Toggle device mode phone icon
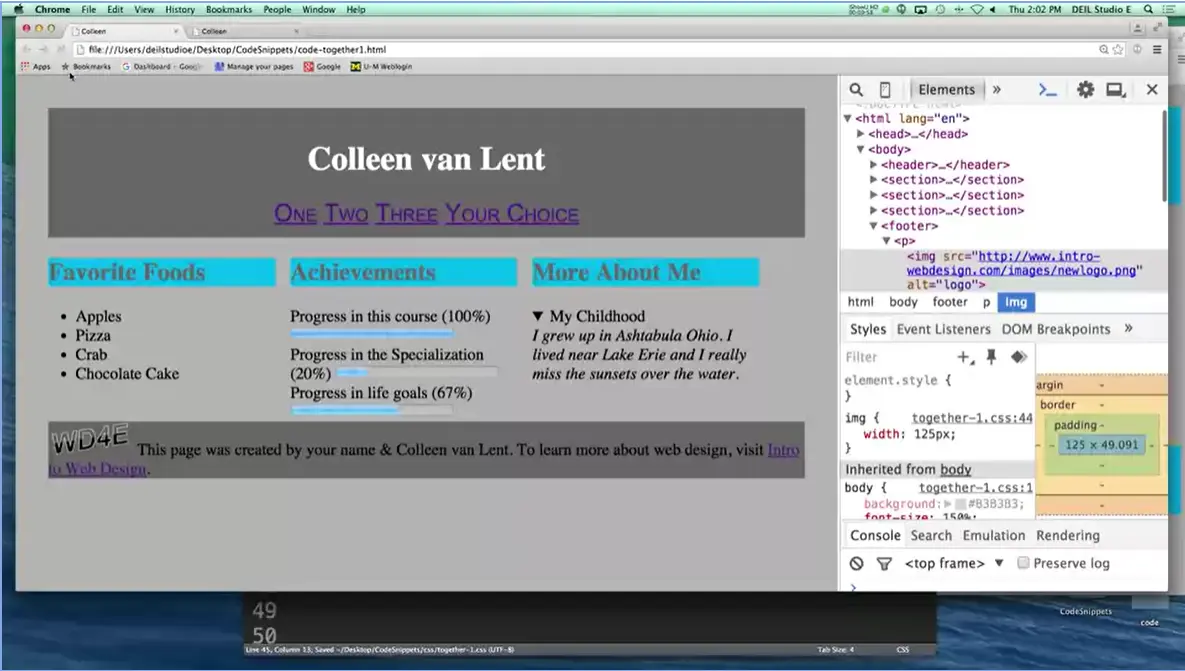Image resolution: width=1185 pixels, height=671 pixels. [885, 90]
